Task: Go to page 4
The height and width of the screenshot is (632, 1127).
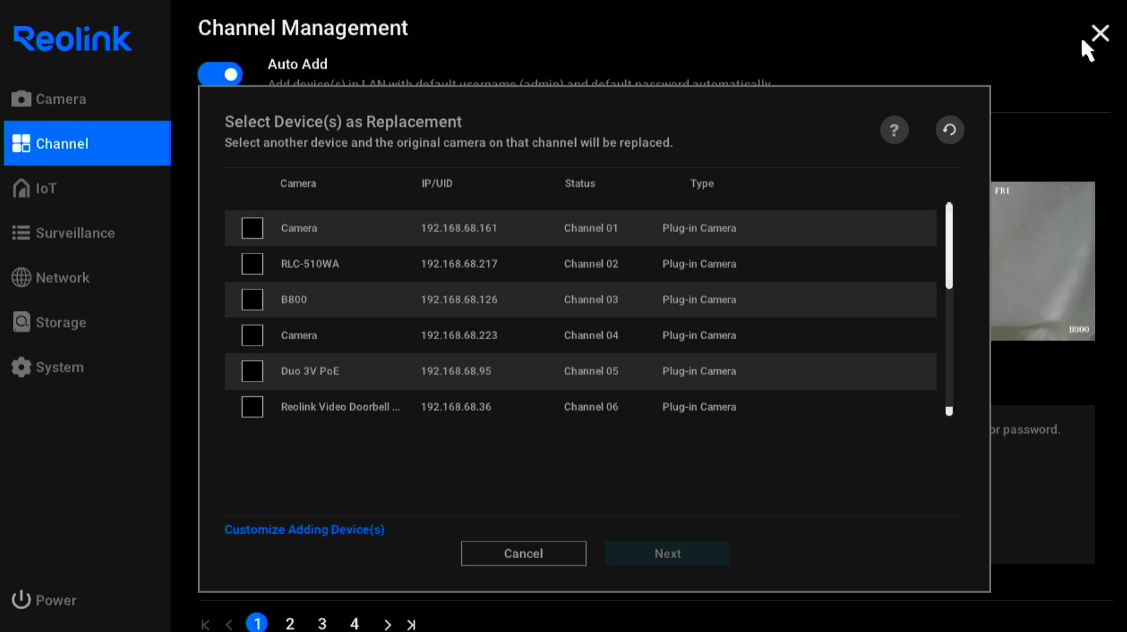Action: pyautogui.click(x=354, y=623)
